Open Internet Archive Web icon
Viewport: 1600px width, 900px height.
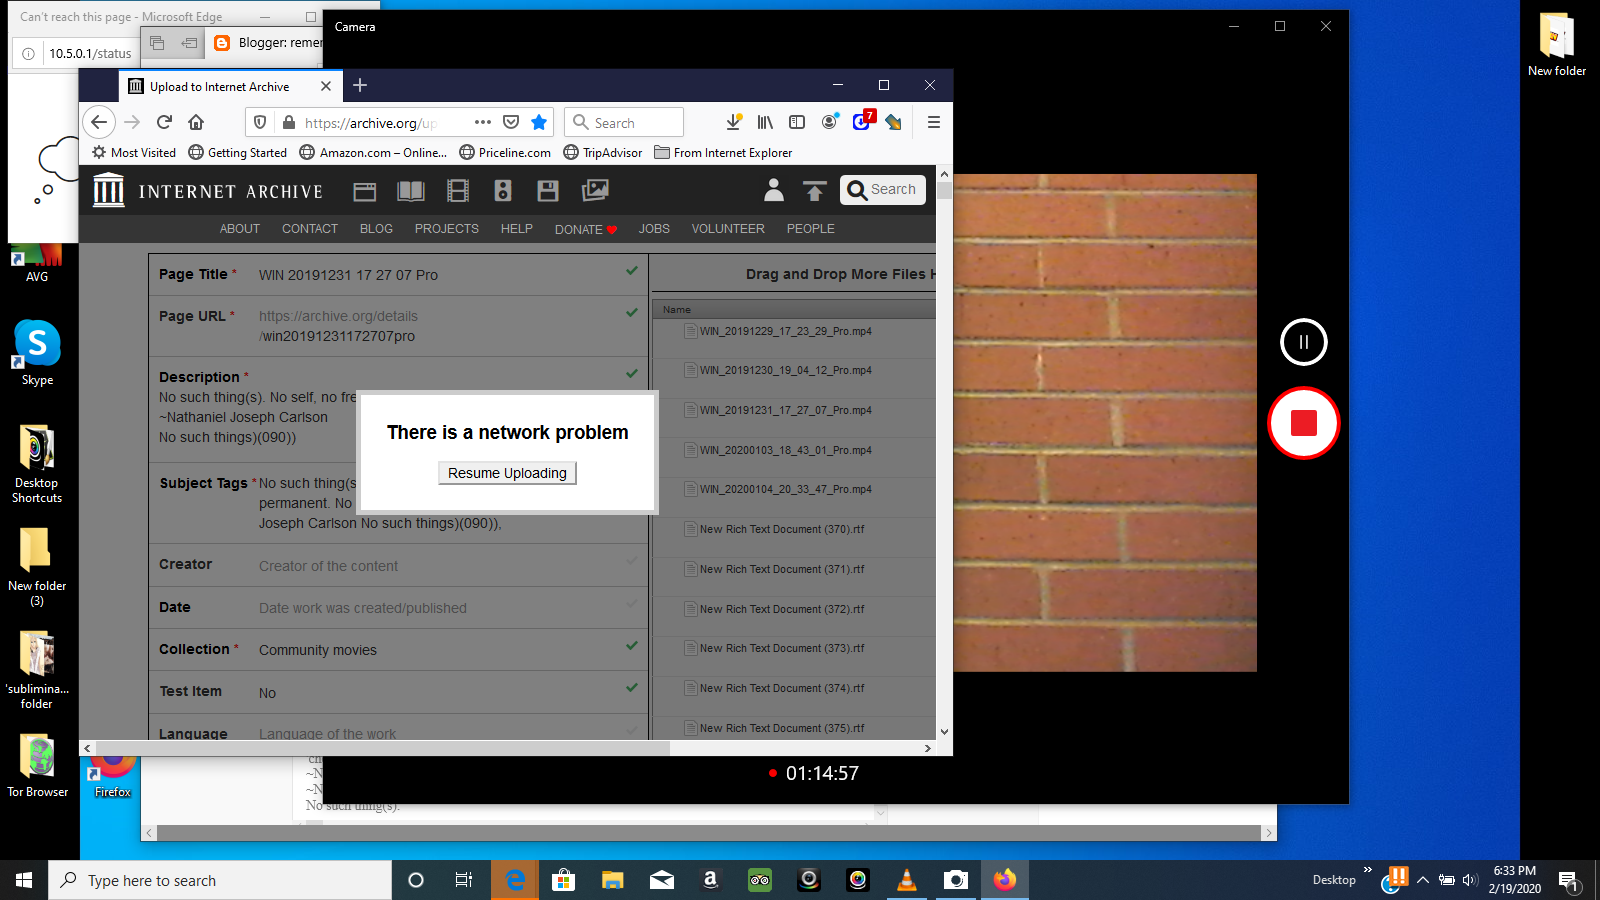point(365,191)
